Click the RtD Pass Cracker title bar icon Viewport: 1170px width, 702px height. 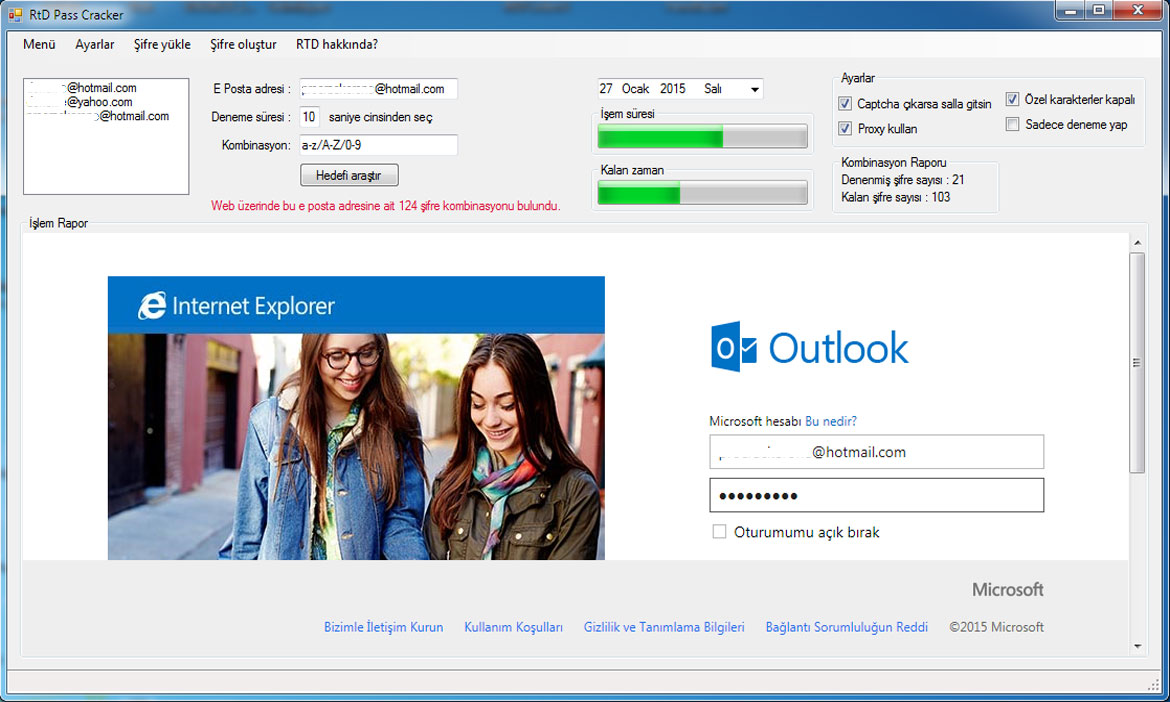[x=15, y=14]
